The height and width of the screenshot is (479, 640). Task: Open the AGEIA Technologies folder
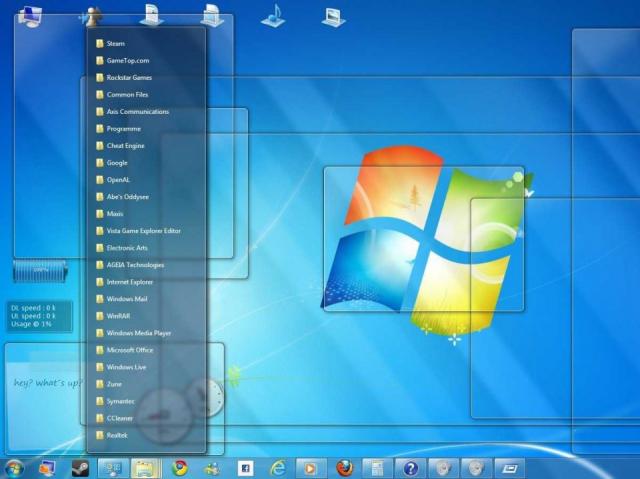click(130, 265)
